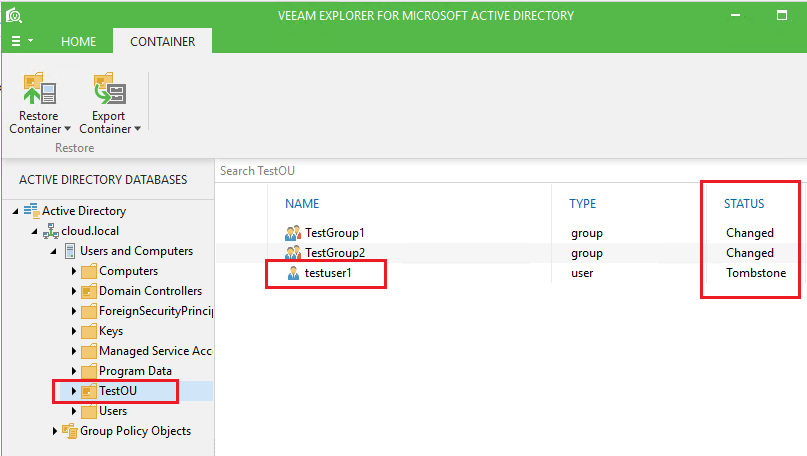Sort by the STATUS column header
Image resolution: width=807 pixels, height=456 pixels.
click(744, 204)
